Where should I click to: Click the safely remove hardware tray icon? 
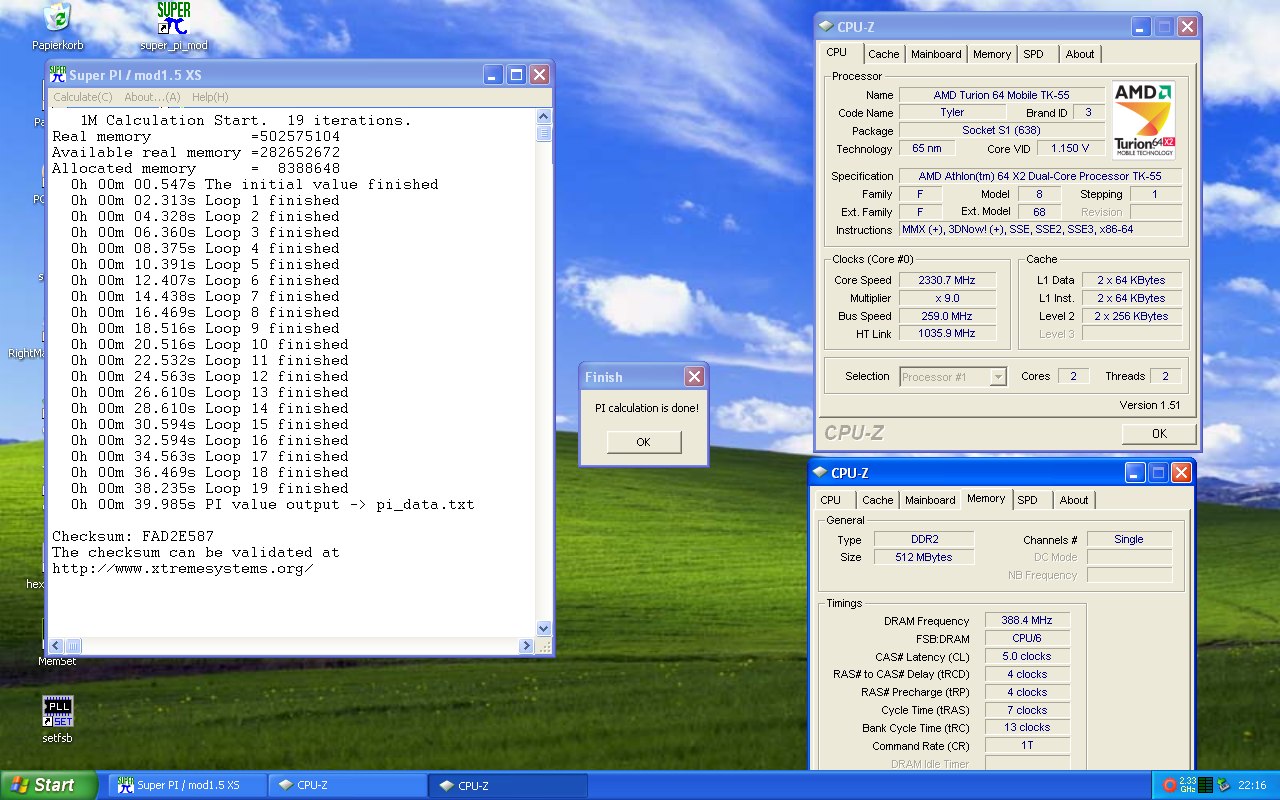[1223, 785]
